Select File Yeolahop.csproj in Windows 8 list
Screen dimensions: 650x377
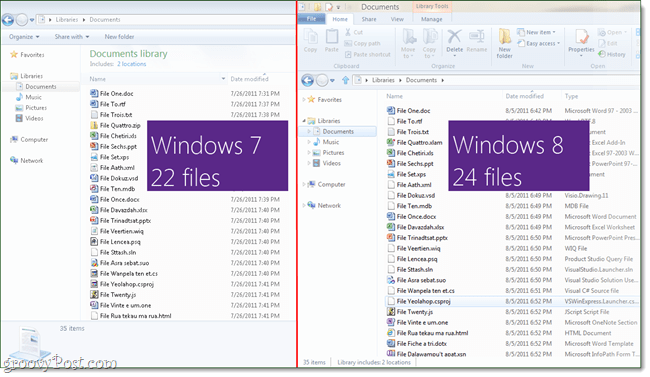[423, 302]
